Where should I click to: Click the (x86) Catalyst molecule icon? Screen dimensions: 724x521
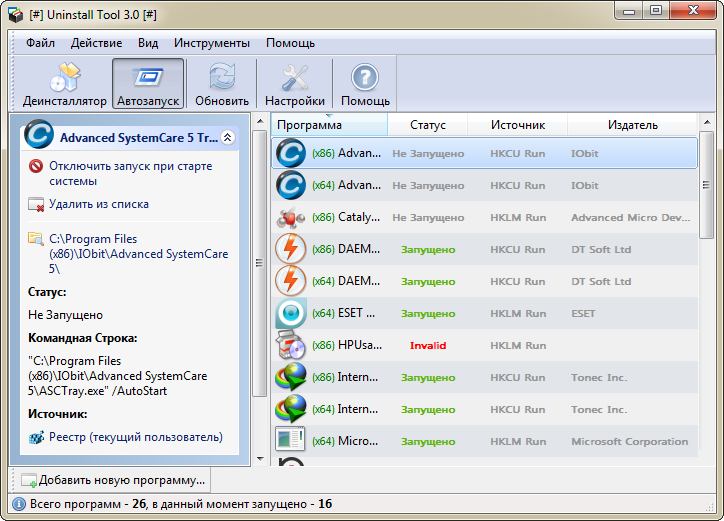[x=291, y=217]
